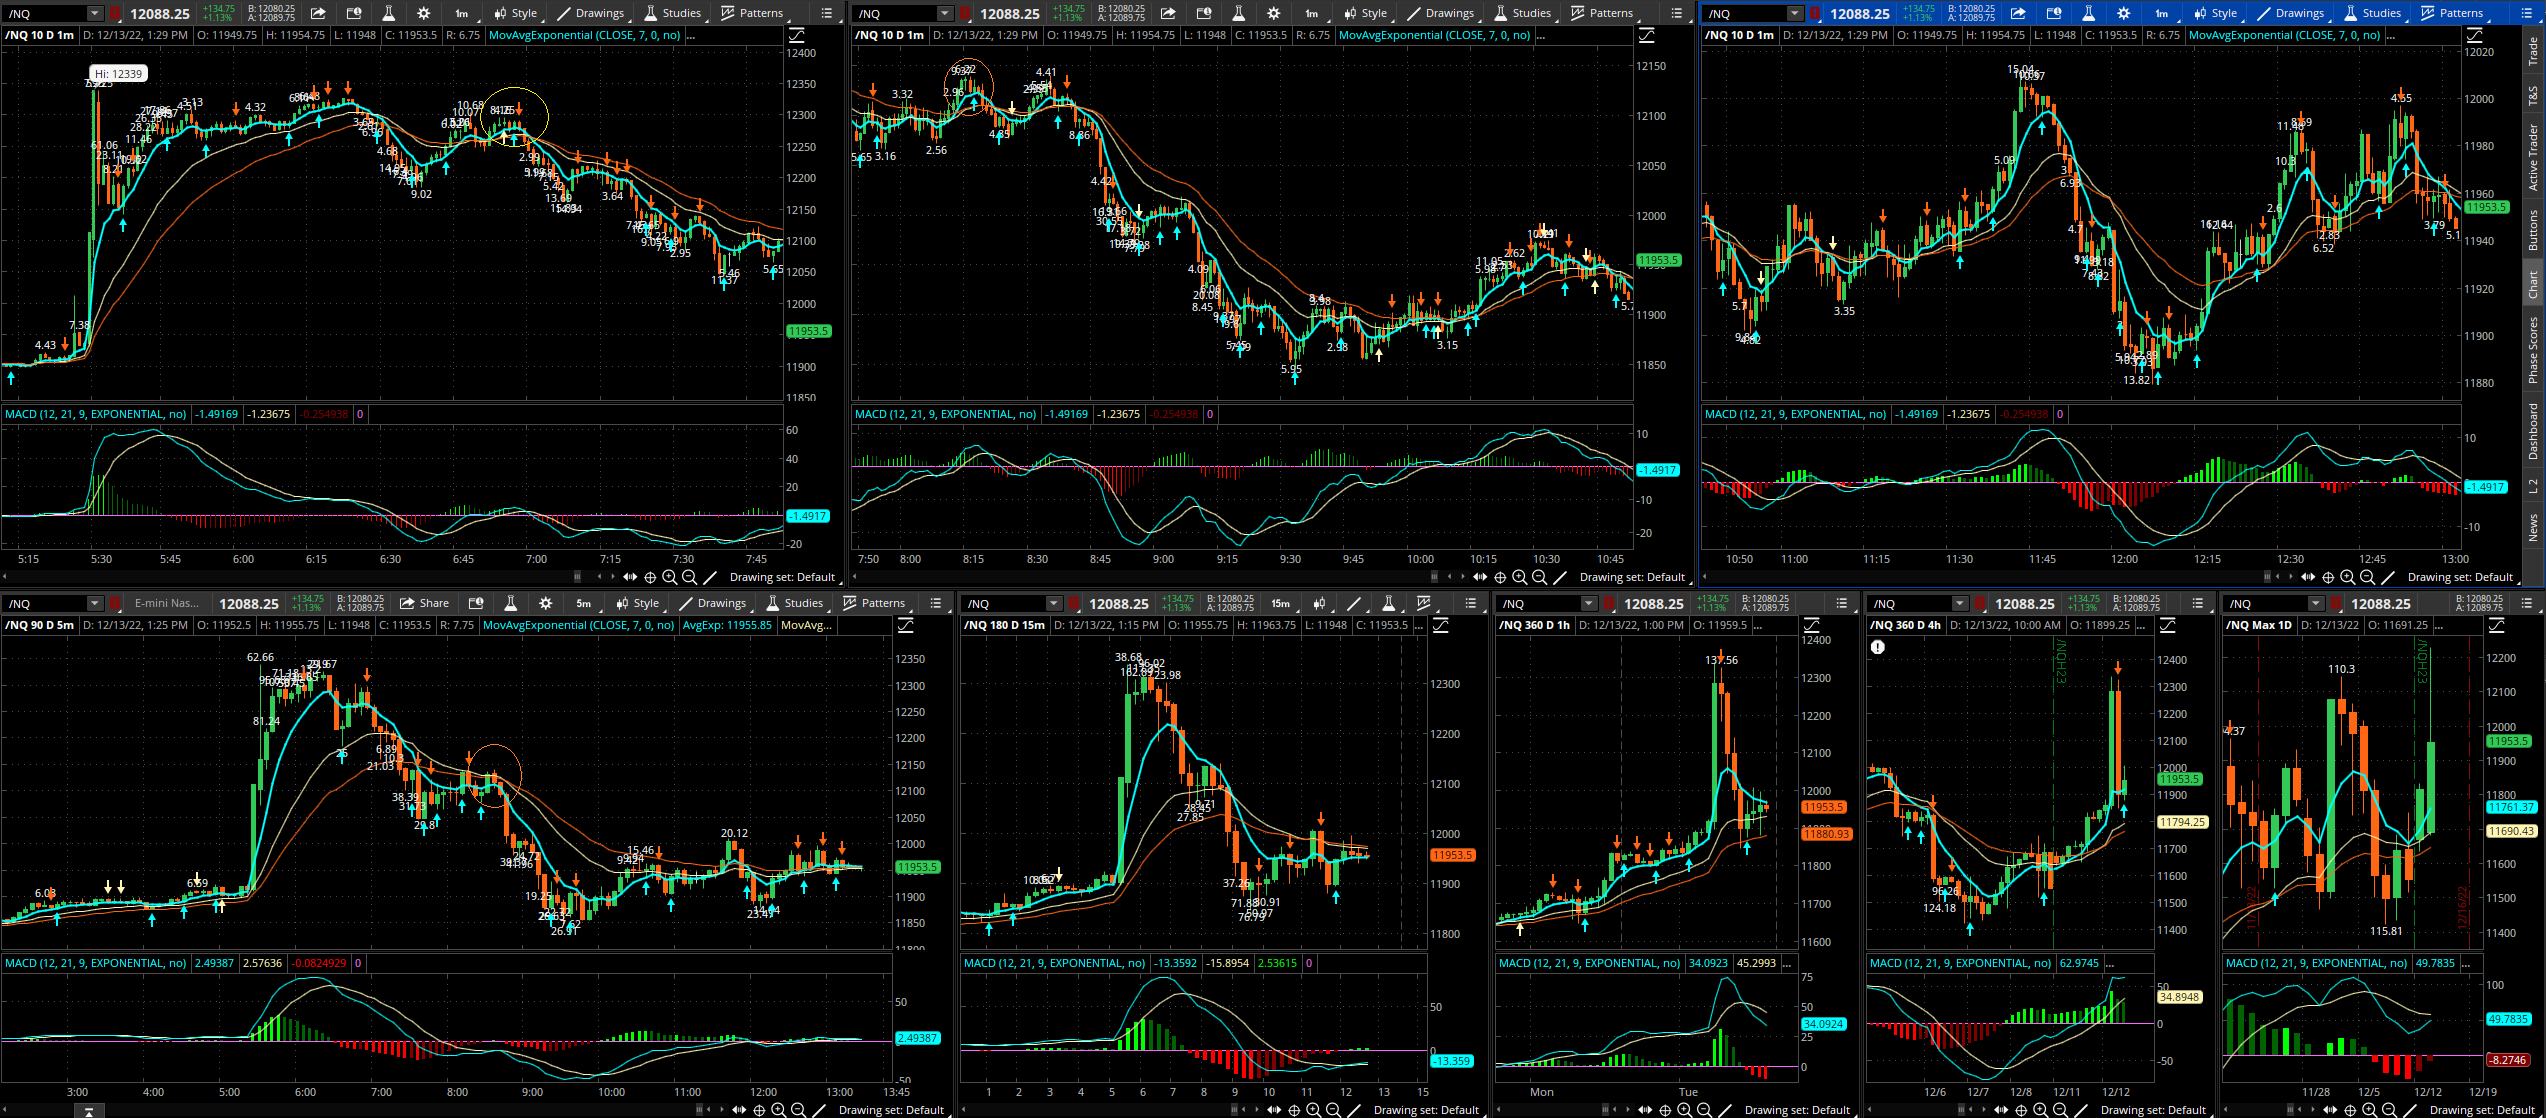Zoom in on the top-left 1m chart
Screen dimensions: 2546x1118
click(670, 577)
